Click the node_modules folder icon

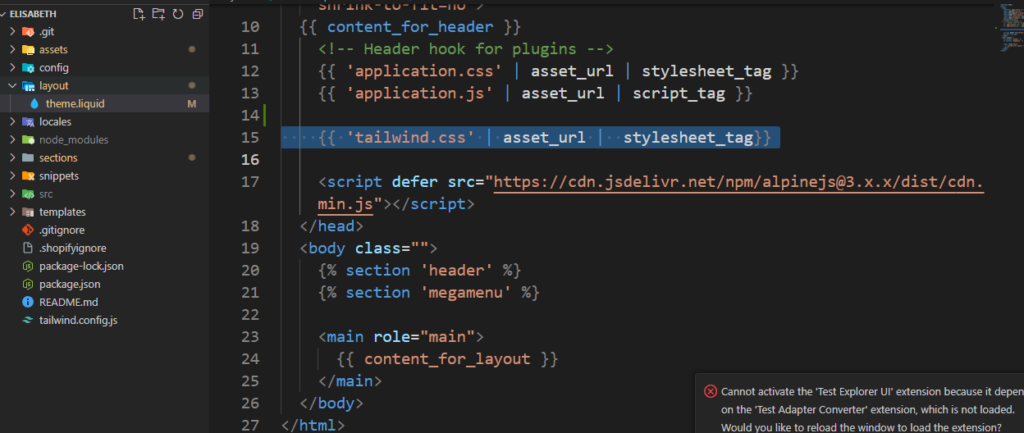27,140
